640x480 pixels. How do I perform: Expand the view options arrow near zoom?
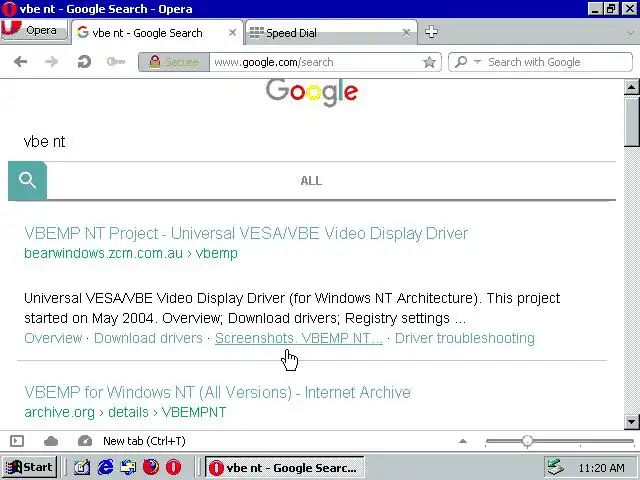(463, 441)
